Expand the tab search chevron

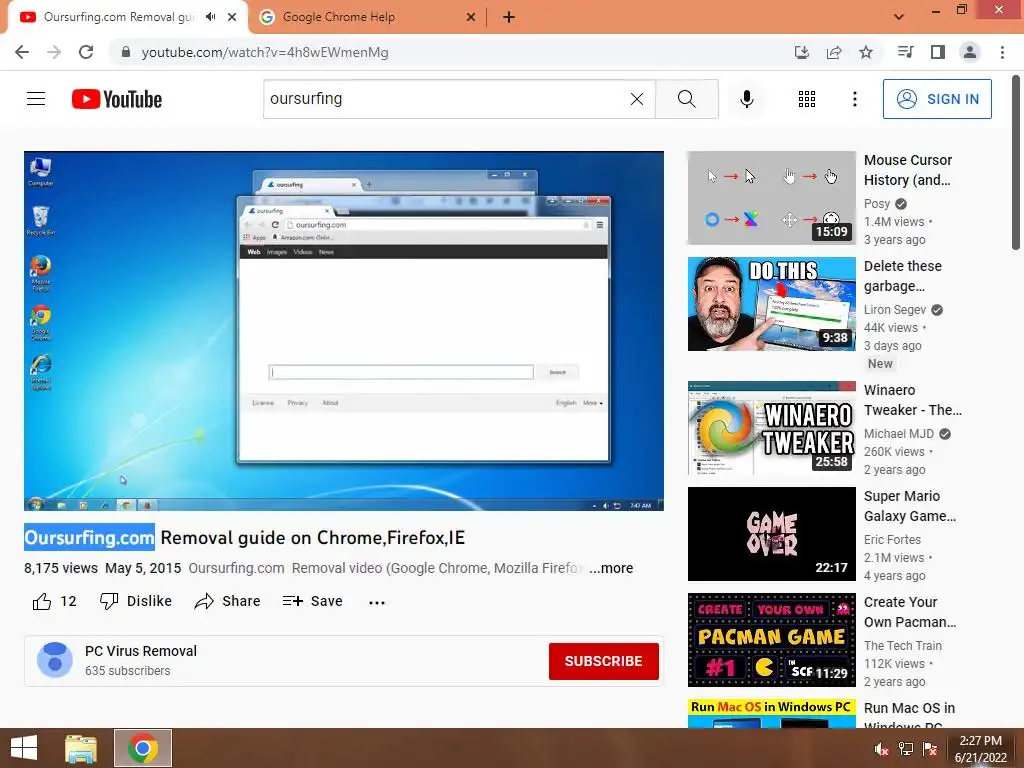tap(899, 17)
